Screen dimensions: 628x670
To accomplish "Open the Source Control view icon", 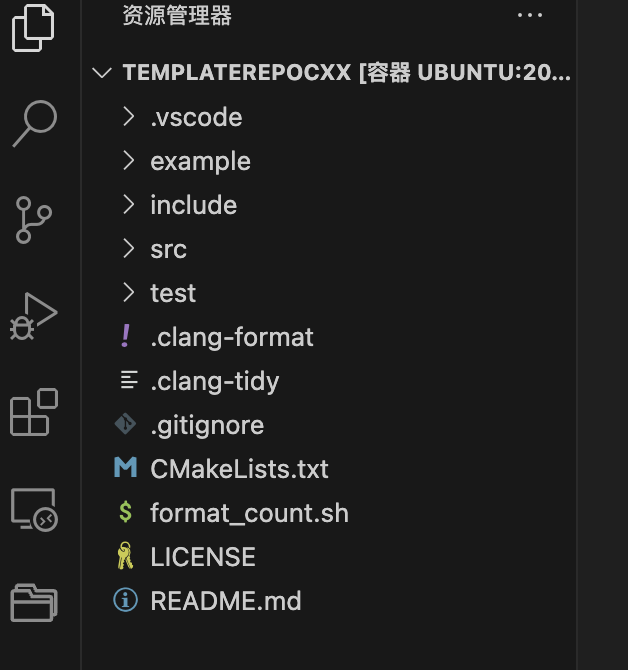I will [x=33, y=220].
